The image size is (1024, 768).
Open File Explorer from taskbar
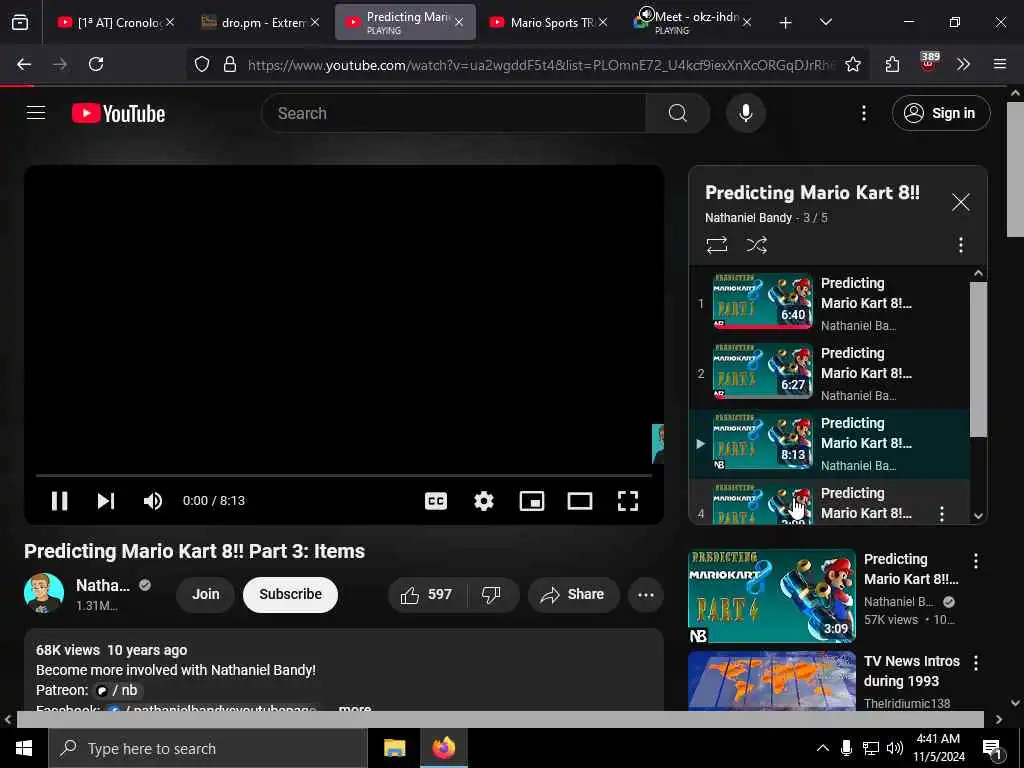coord(394,748)
